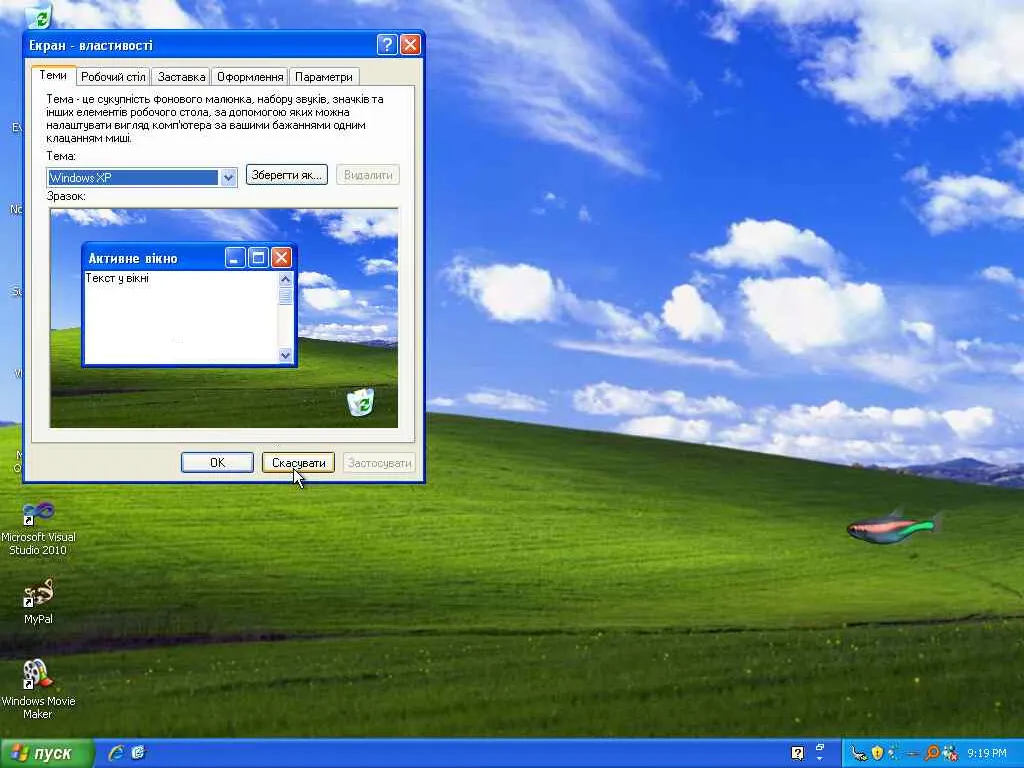
Task: Switch to the Параметри tab
Action: (324, 77)
